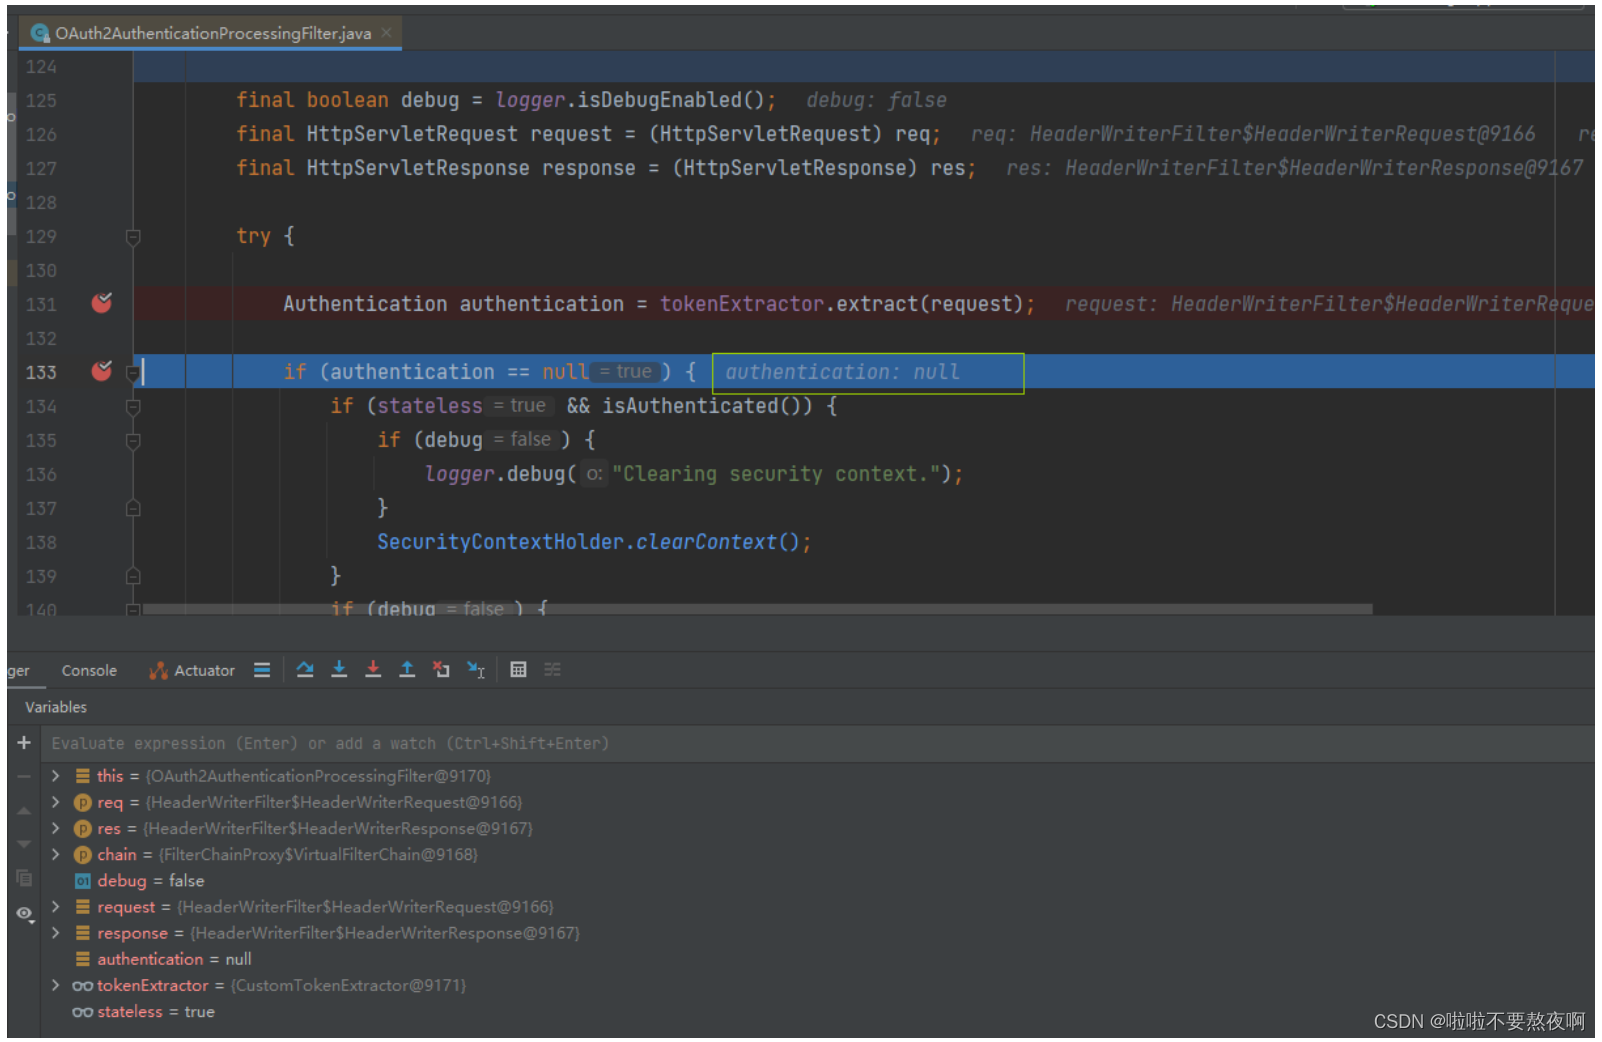
Task: Switch to the Console tab
Action: [x=89, y=669]
